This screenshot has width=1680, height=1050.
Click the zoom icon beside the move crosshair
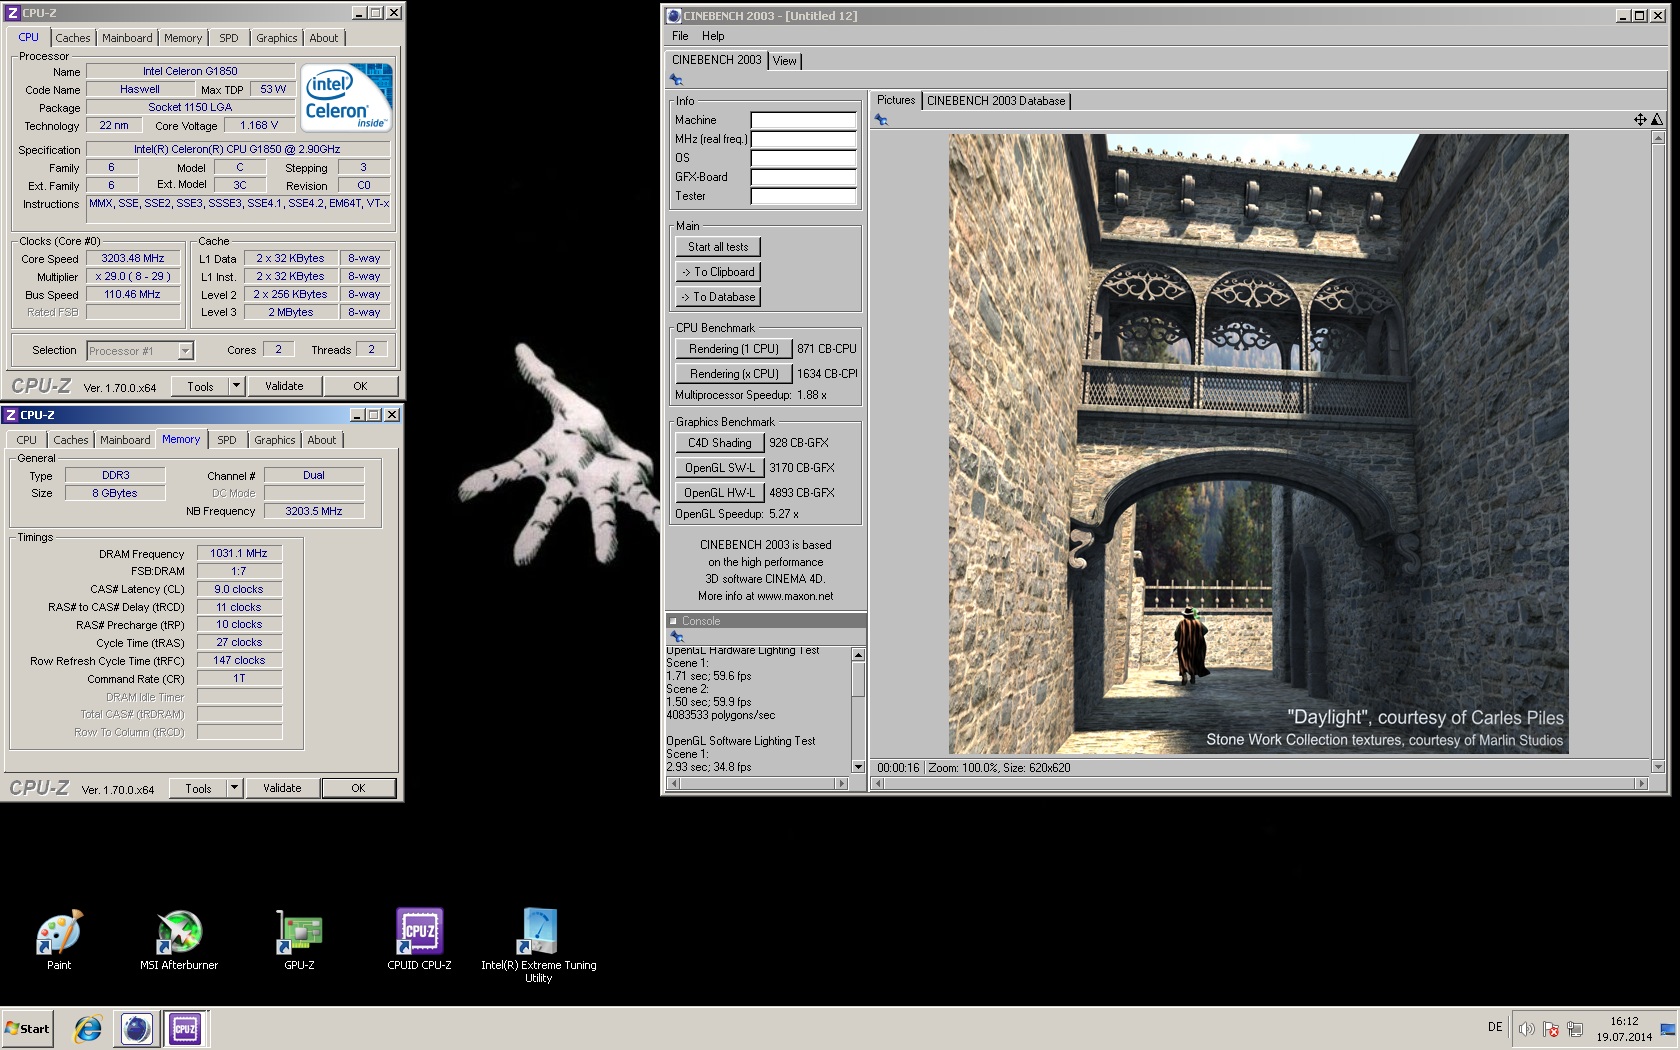click(x=1657, y=119)
